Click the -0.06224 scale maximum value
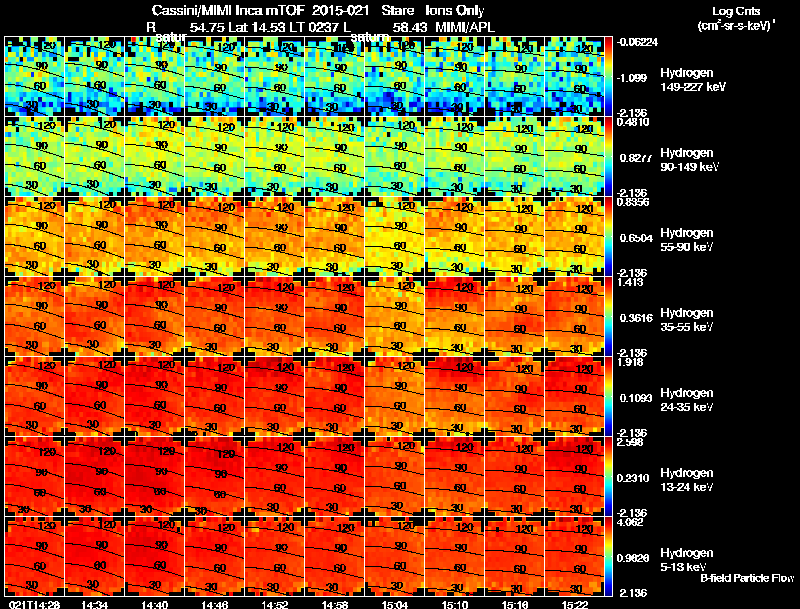Viewport: 800px width, 609px height. pos(638,42)
